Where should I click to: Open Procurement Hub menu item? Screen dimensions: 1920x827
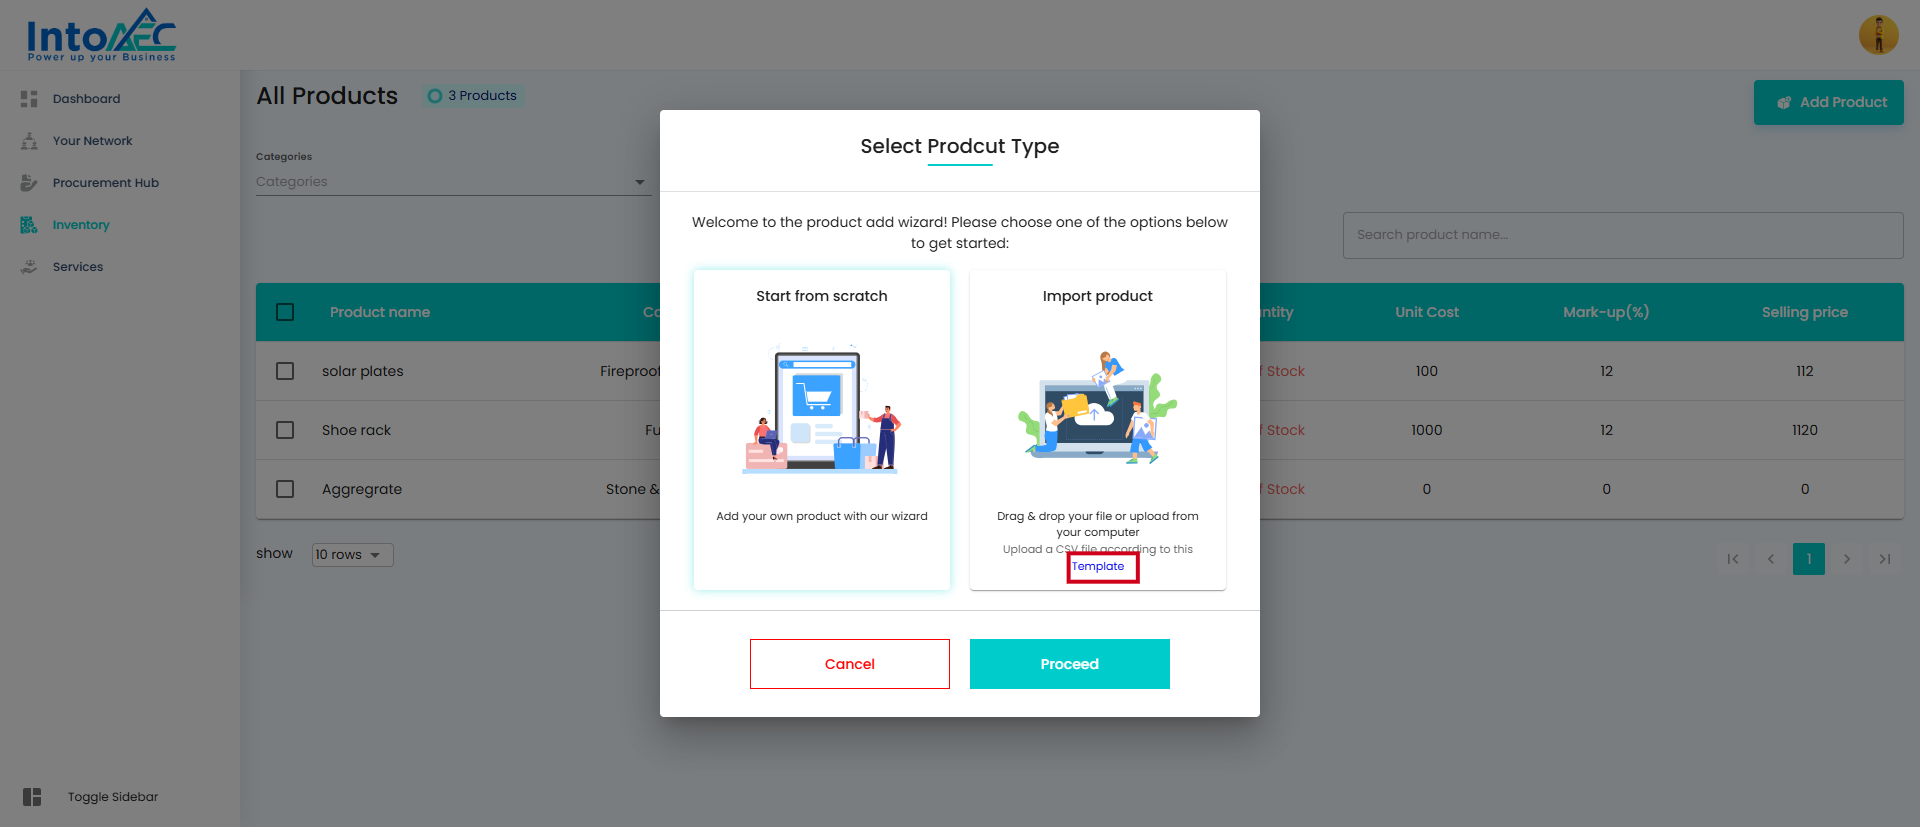(x=105, y=183)
